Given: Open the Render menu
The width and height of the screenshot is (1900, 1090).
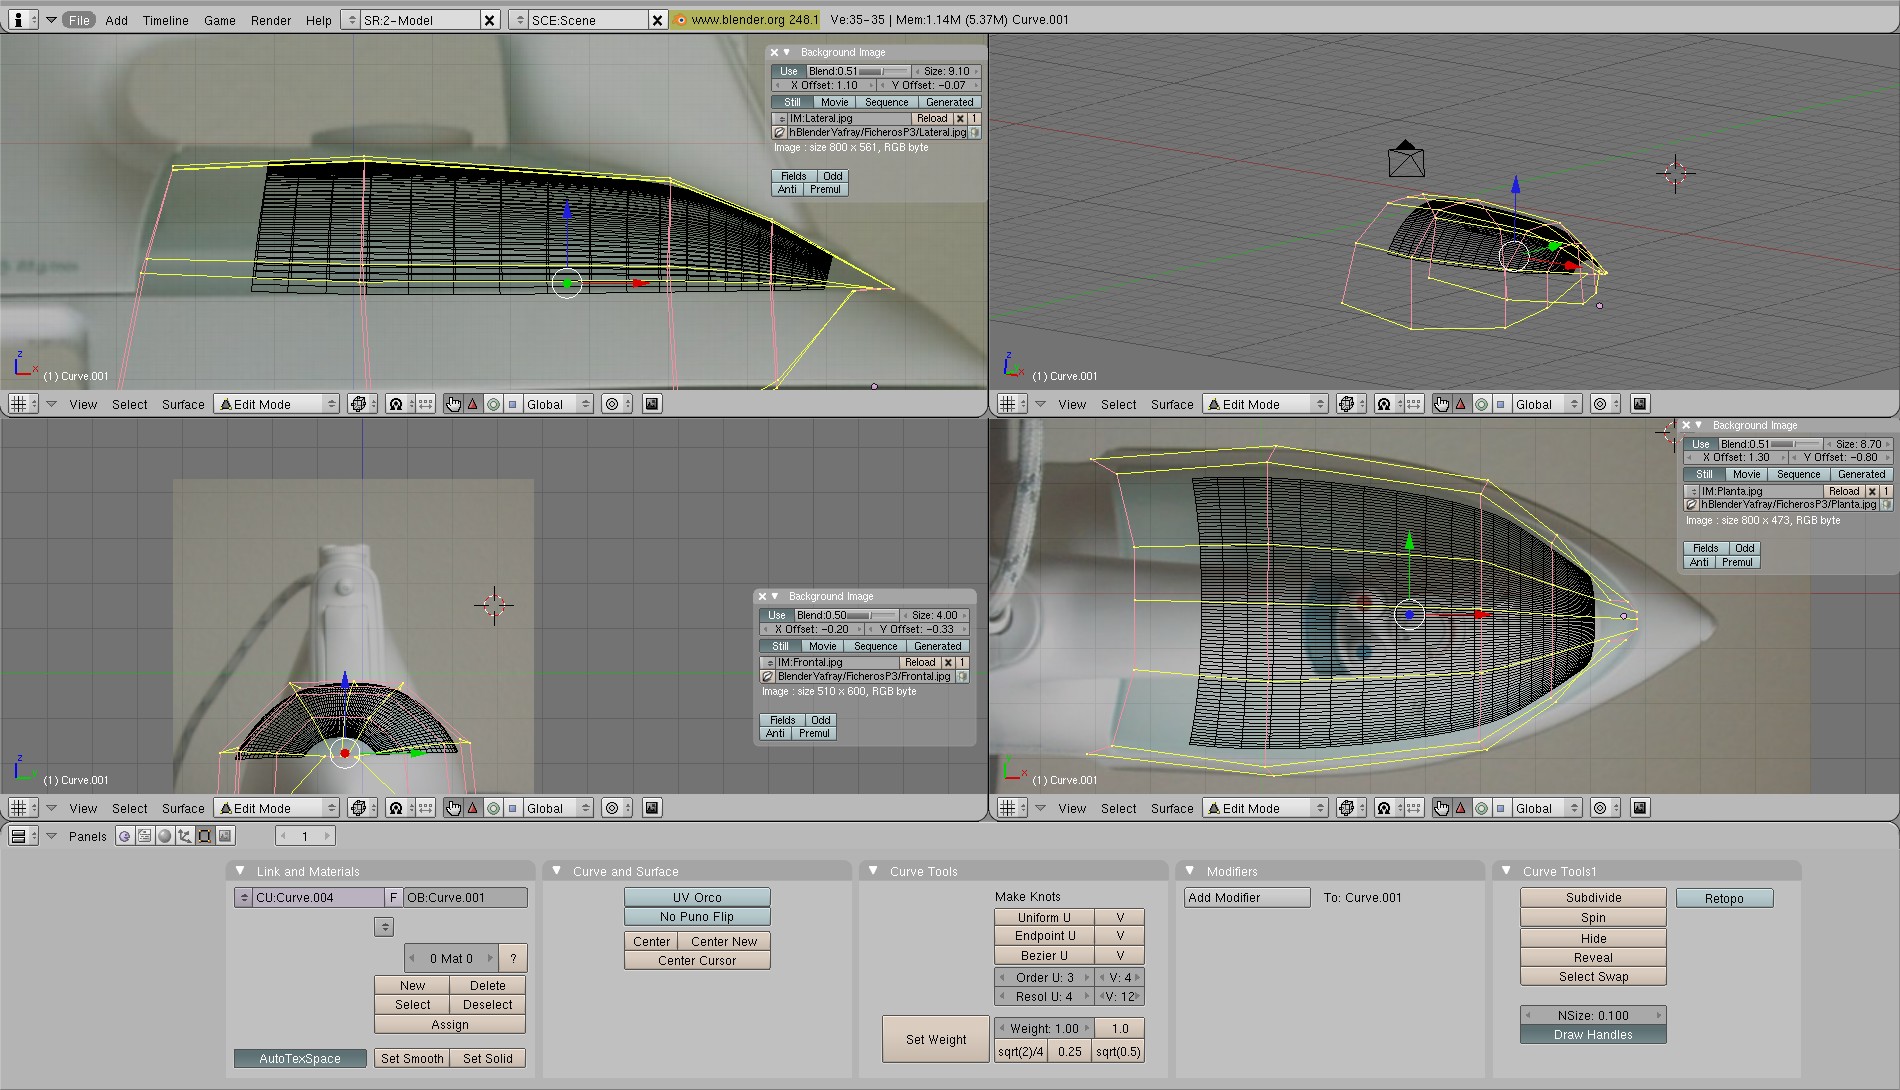Looking at the screenshot, I should [271, 20].
